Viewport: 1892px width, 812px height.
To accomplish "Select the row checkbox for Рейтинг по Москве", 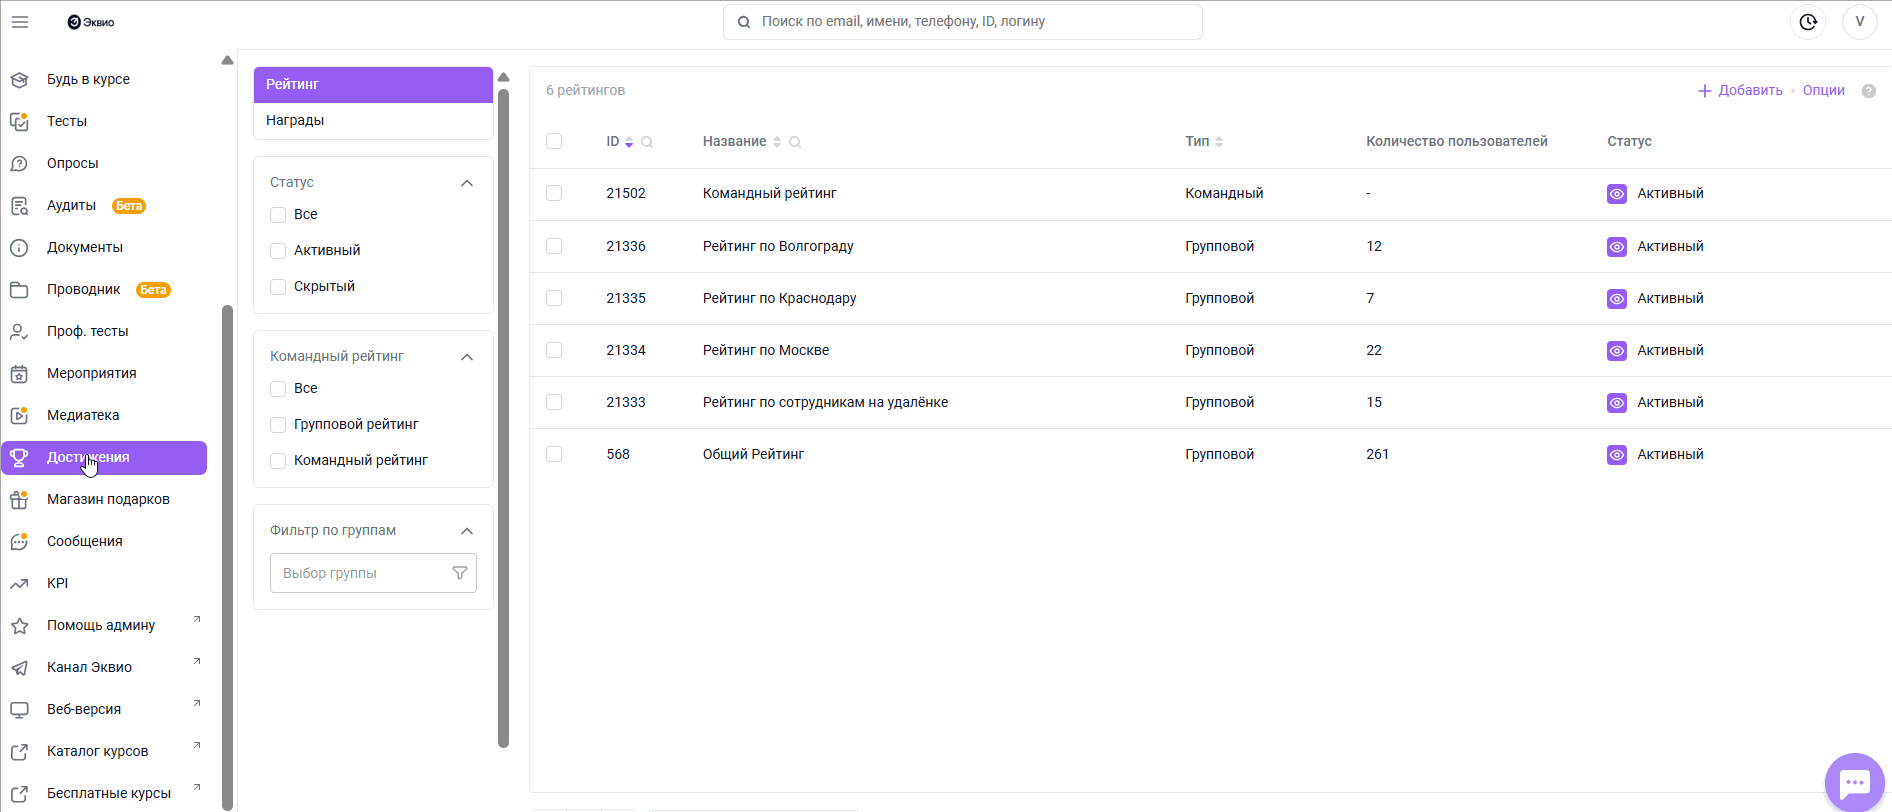I will (x=554, y=350).
